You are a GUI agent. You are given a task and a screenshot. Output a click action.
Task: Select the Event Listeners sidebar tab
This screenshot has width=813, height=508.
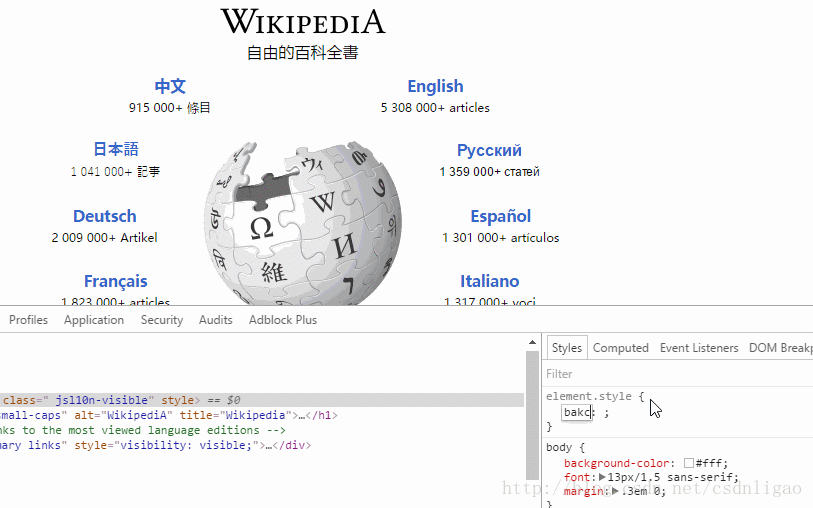[699, 348]
